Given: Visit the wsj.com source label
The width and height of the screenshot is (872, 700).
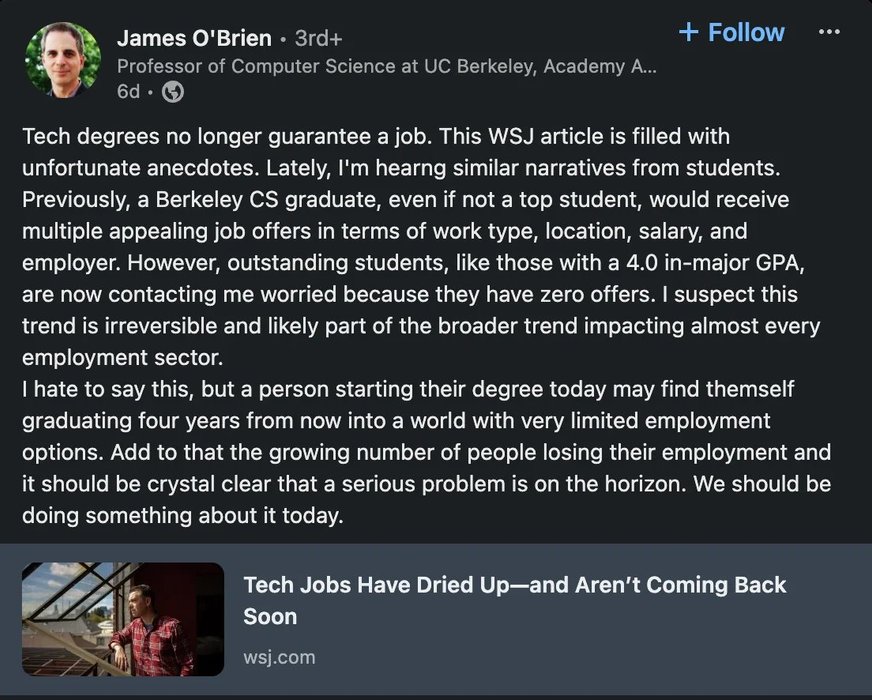Looking at the screenshot, I should tap(279, 657).
